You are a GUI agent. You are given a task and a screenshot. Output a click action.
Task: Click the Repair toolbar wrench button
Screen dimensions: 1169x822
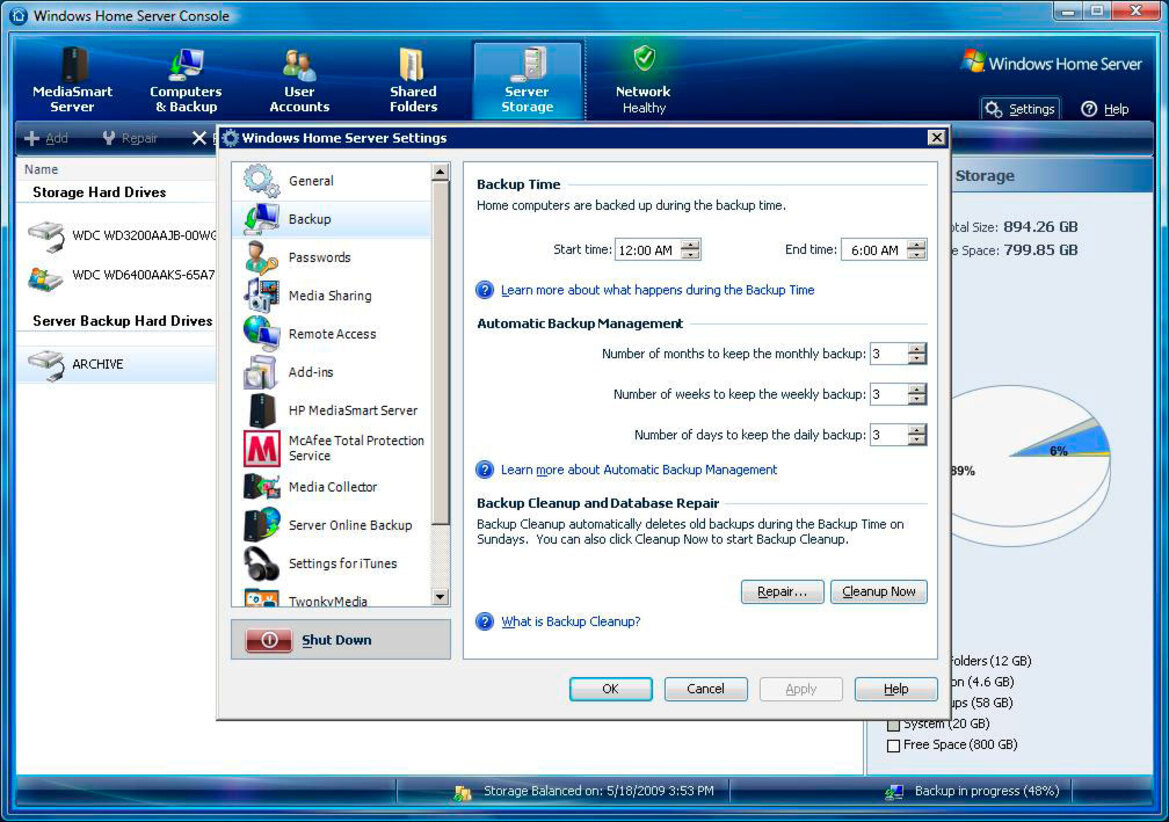(129, 138)
